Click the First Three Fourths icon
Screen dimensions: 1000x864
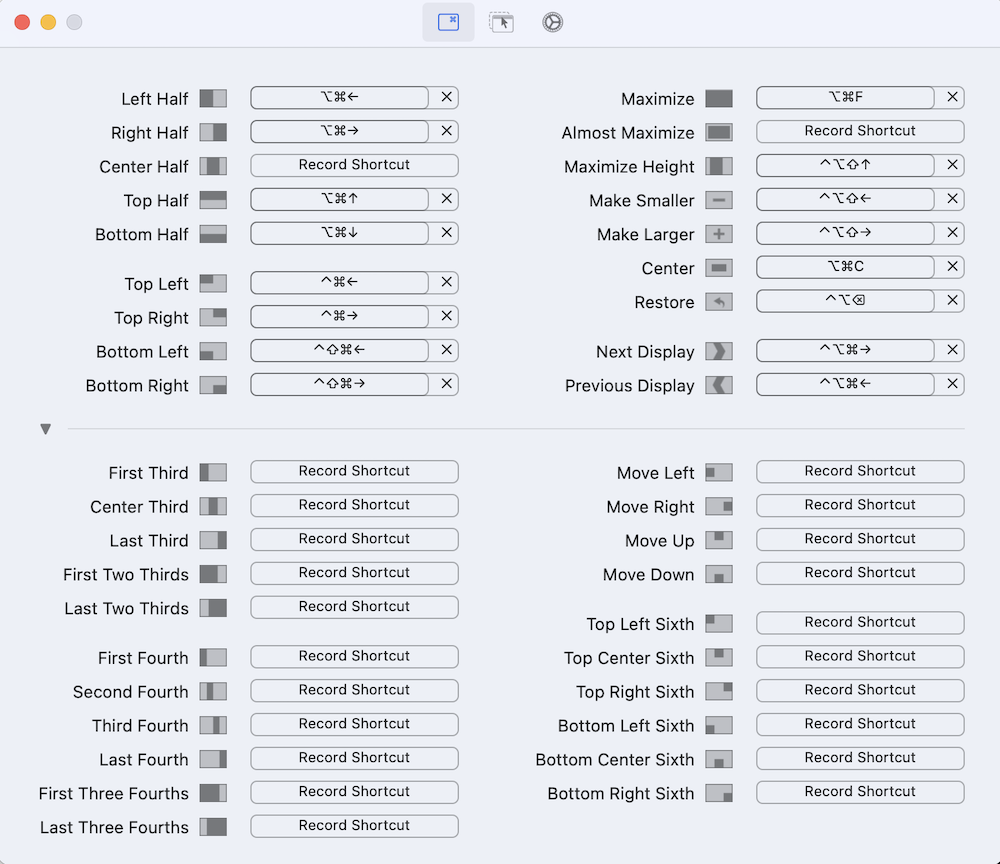pyautogui.click(x=213, y=793)
